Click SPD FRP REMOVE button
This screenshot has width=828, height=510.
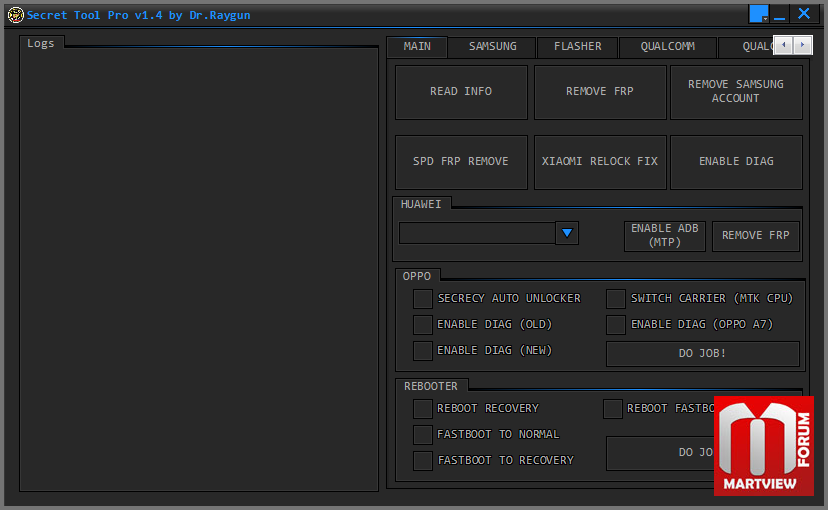pyautogui.click(x=461, y=162)
